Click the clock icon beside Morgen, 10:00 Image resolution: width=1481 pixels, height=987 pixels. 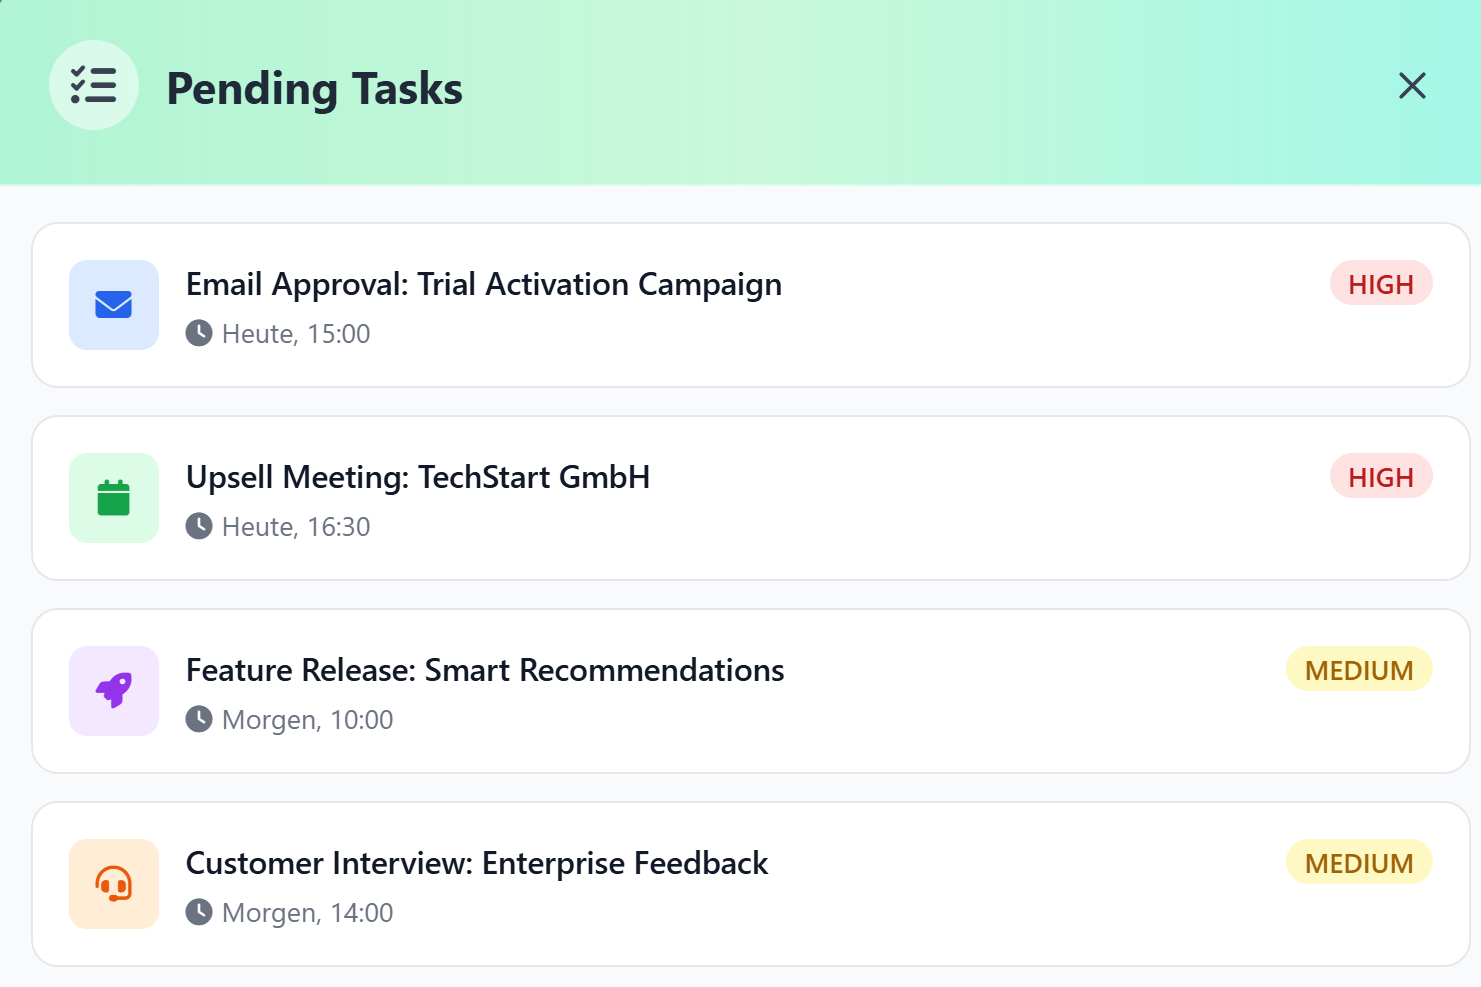pyautogui.click(x=199, y=719)
